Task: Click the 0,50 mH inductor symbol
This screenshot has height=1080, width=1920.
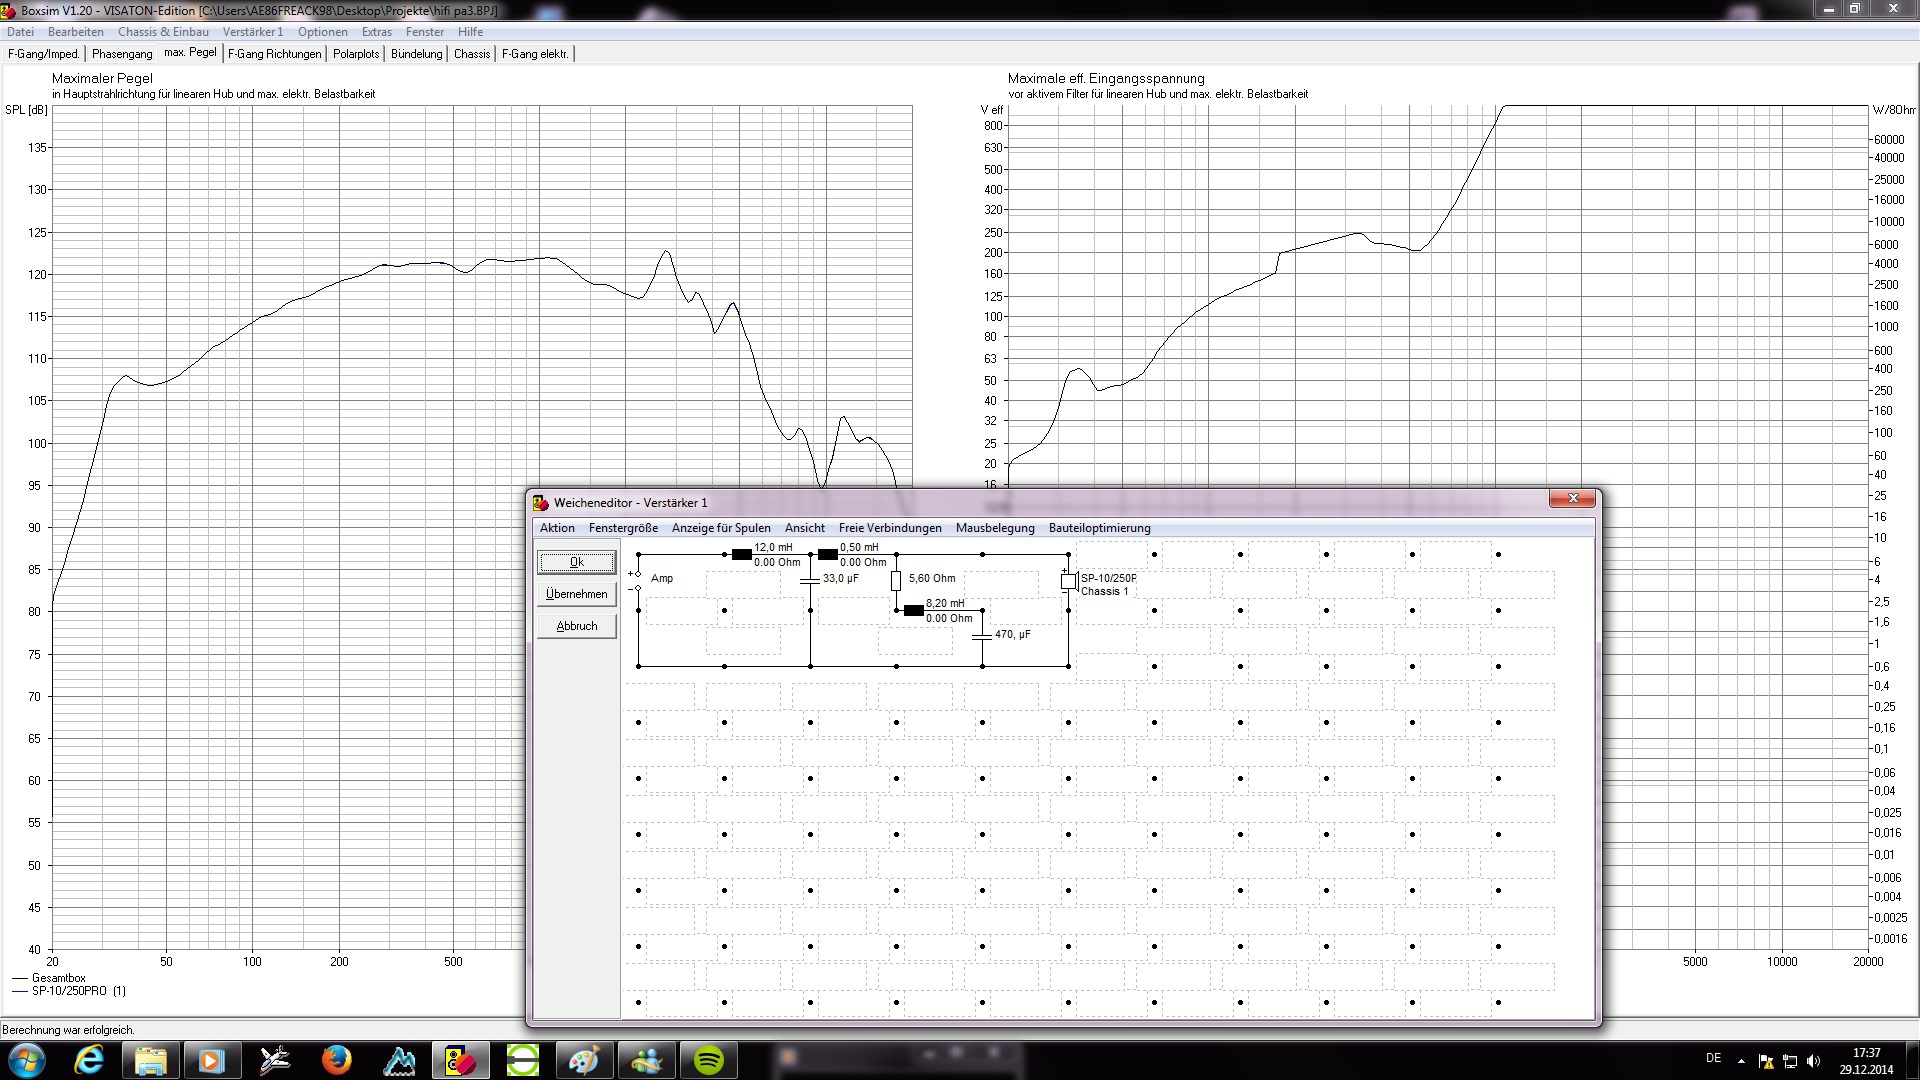Action: [827, 554]
